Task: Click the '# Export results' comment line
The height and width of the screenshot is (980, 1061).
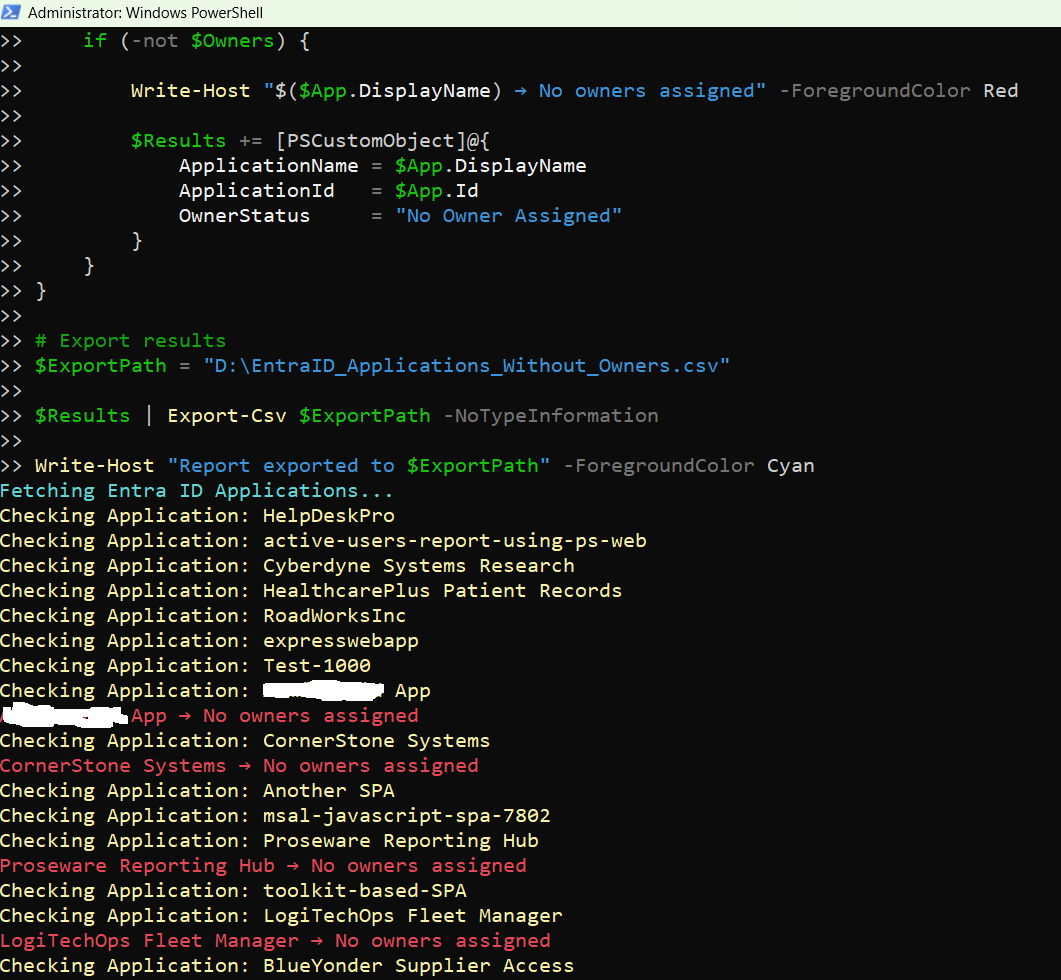Action: pyautogui.click(x=130, y=341)
